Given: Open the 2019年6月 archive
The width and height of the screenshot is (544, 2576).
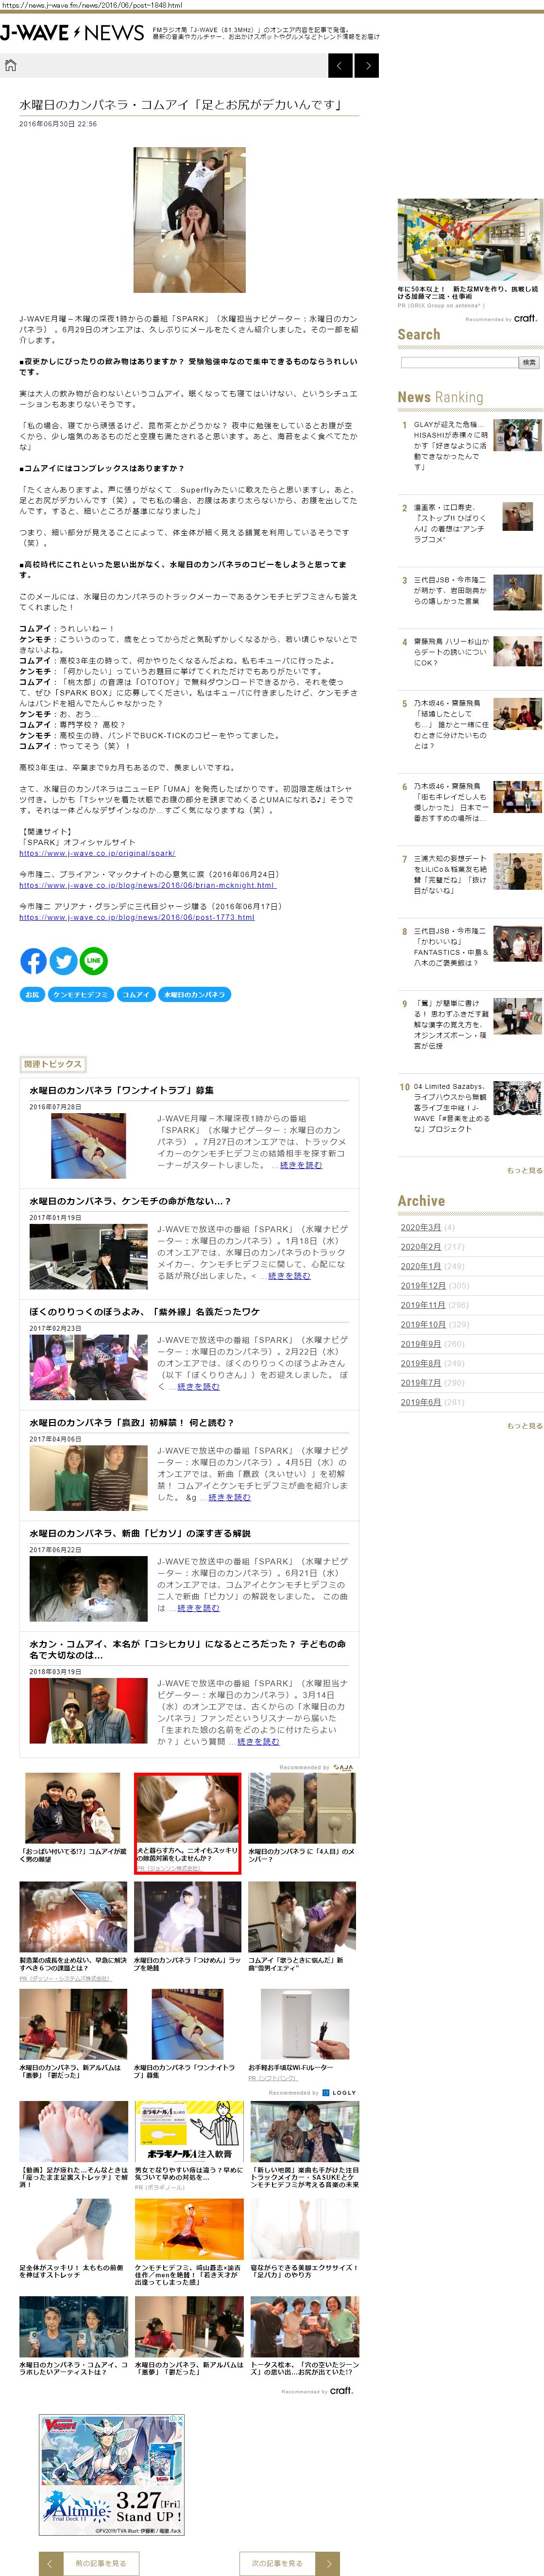Looking at the screenshot, I should click(x=421, y=1402).
